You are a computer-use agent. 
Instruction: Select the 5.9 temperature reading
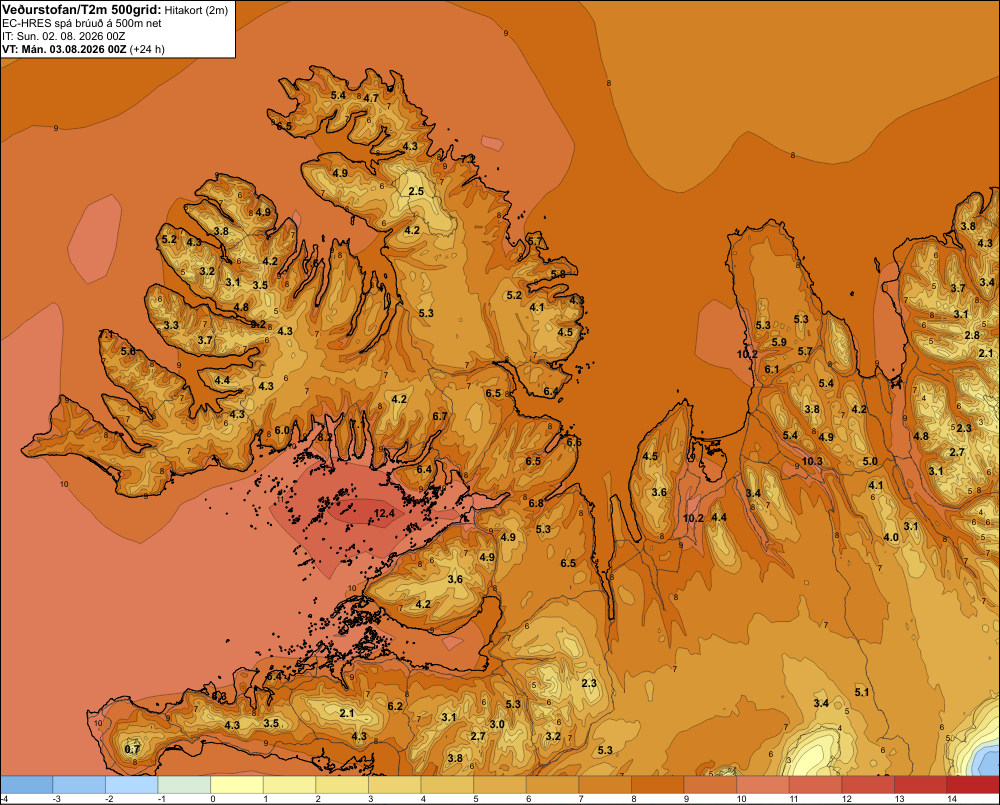(779, 343)
